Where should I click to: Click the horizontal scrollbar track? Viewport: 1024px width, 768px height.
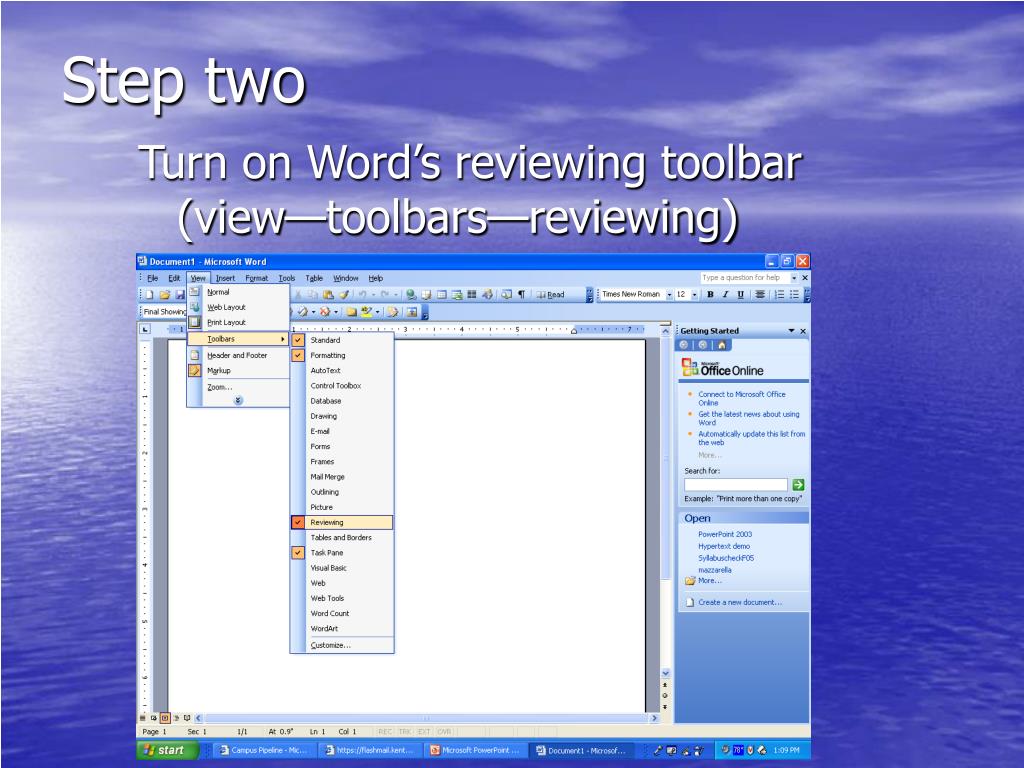tap(426, 718)
